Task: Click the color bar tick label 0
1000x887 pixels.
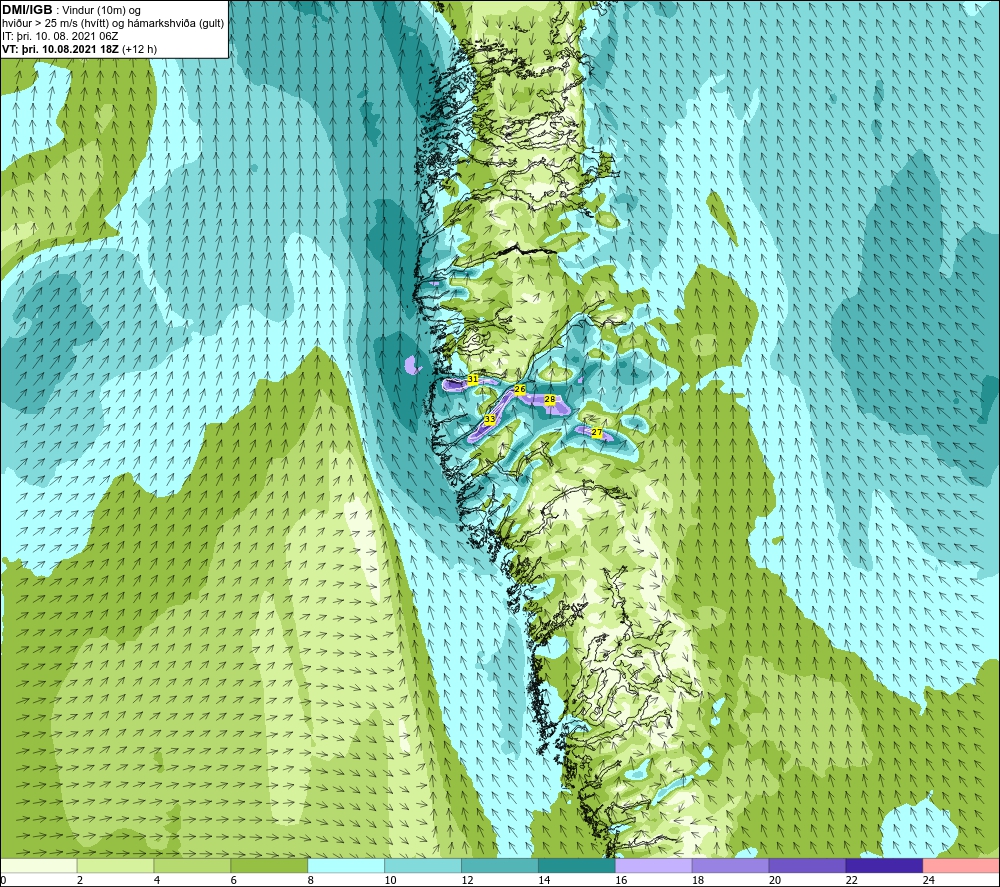Action: (x=4, y=880)
